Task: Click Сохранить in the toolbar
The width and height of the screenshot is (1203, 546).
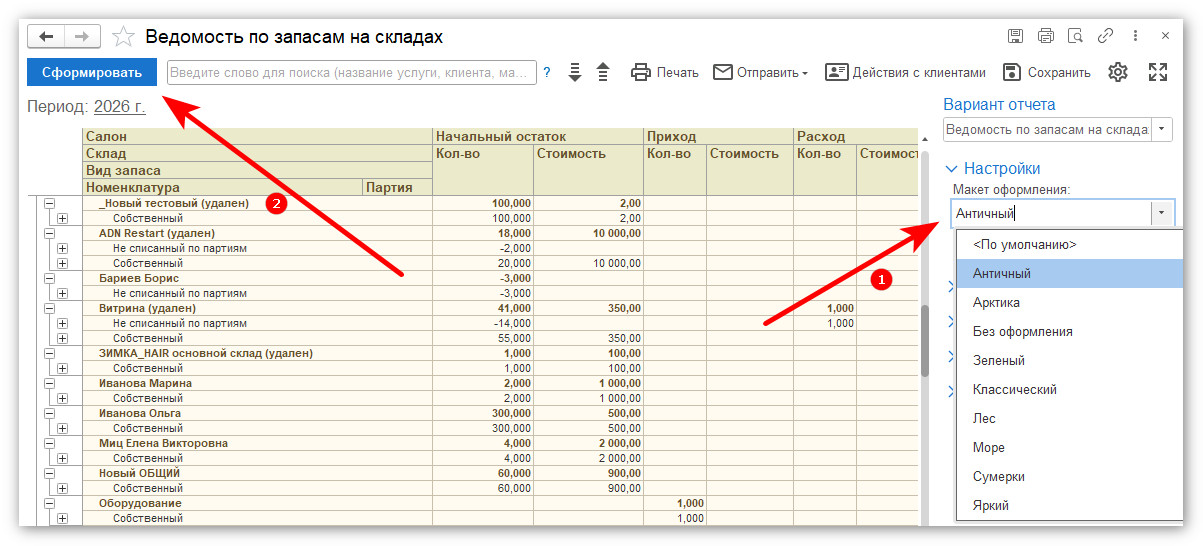Action: pyautogui.click(x=1046, y=72)
